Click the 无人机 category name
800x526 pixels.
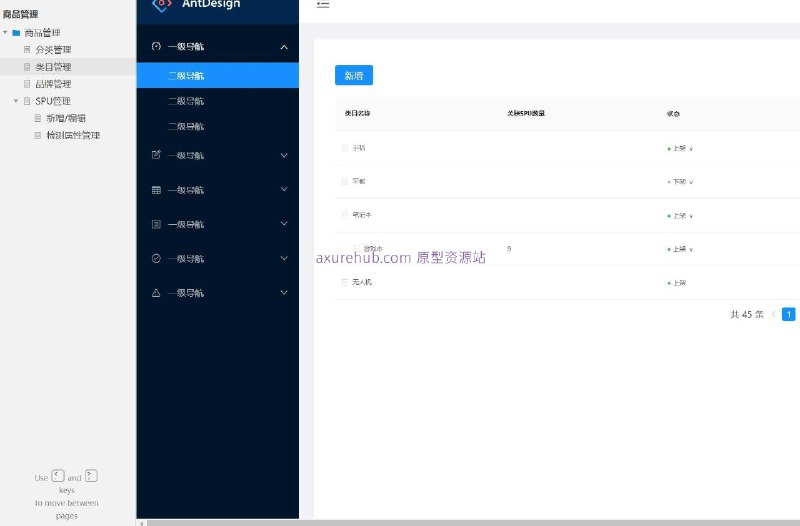click(362, 282)
